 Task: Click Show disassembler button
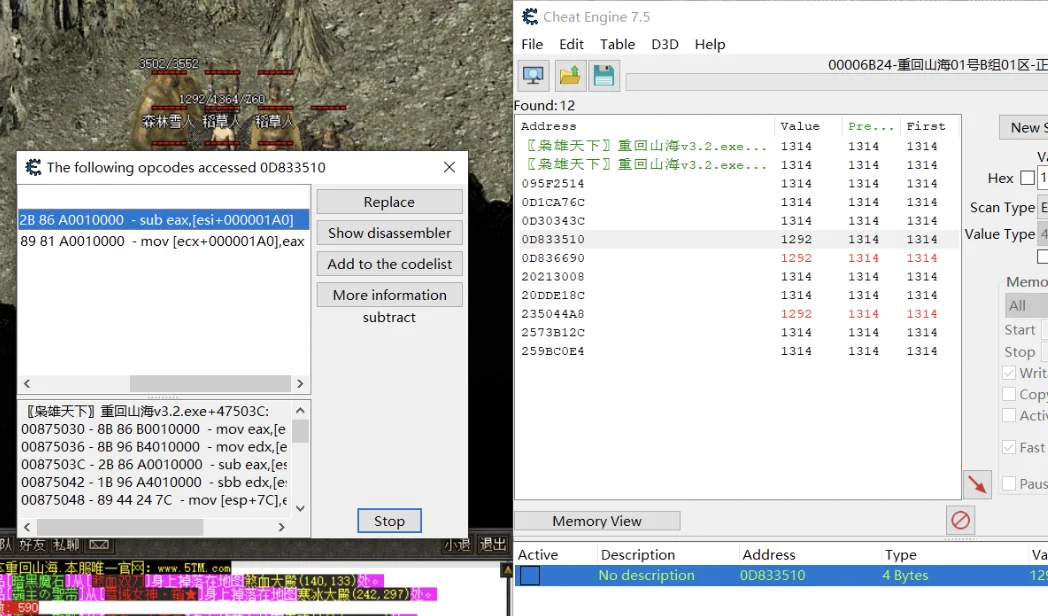pos(389,233)
